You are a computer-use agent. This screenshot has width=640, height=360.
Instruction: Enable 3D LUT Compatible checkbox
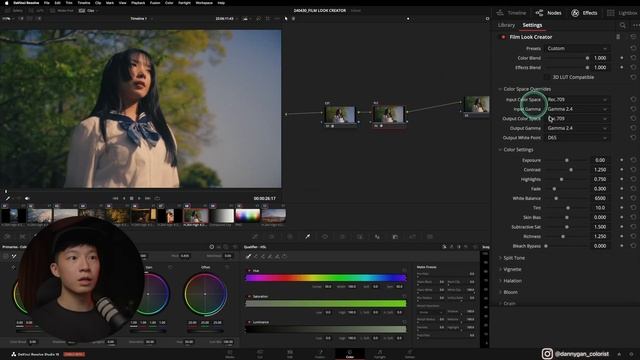point(547,77)
